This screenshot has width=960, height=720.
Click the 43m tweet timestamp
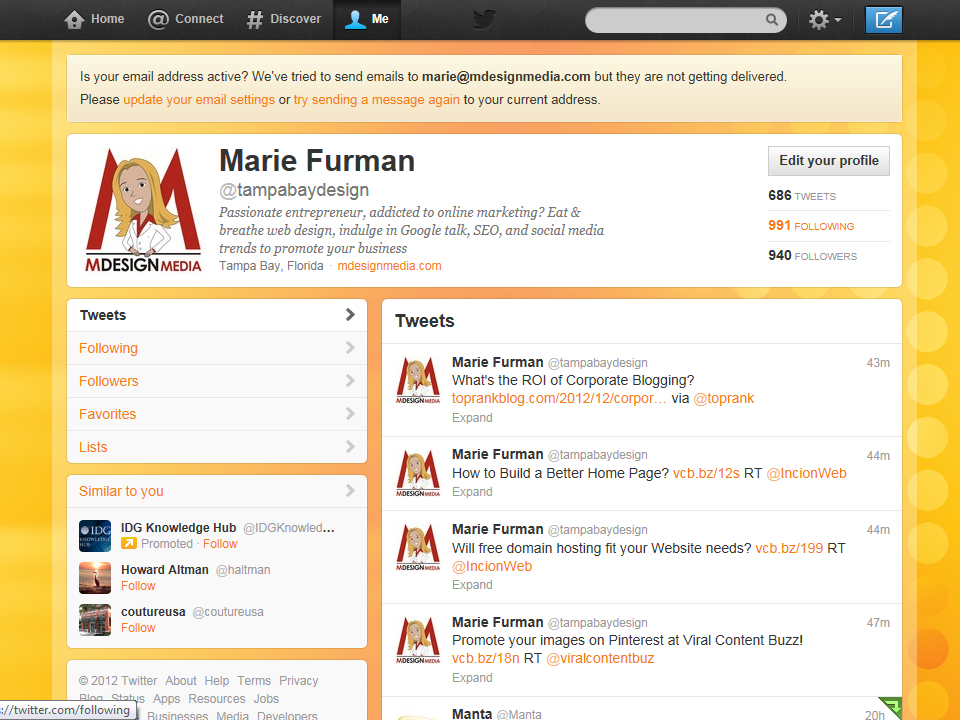click(x=878, y=363)
